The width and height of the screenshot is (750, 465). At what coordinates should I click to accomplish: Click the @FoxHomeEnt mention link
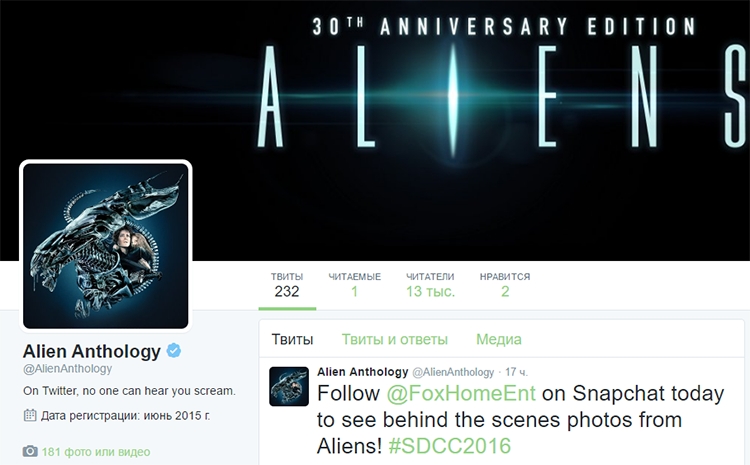[461, 393]
